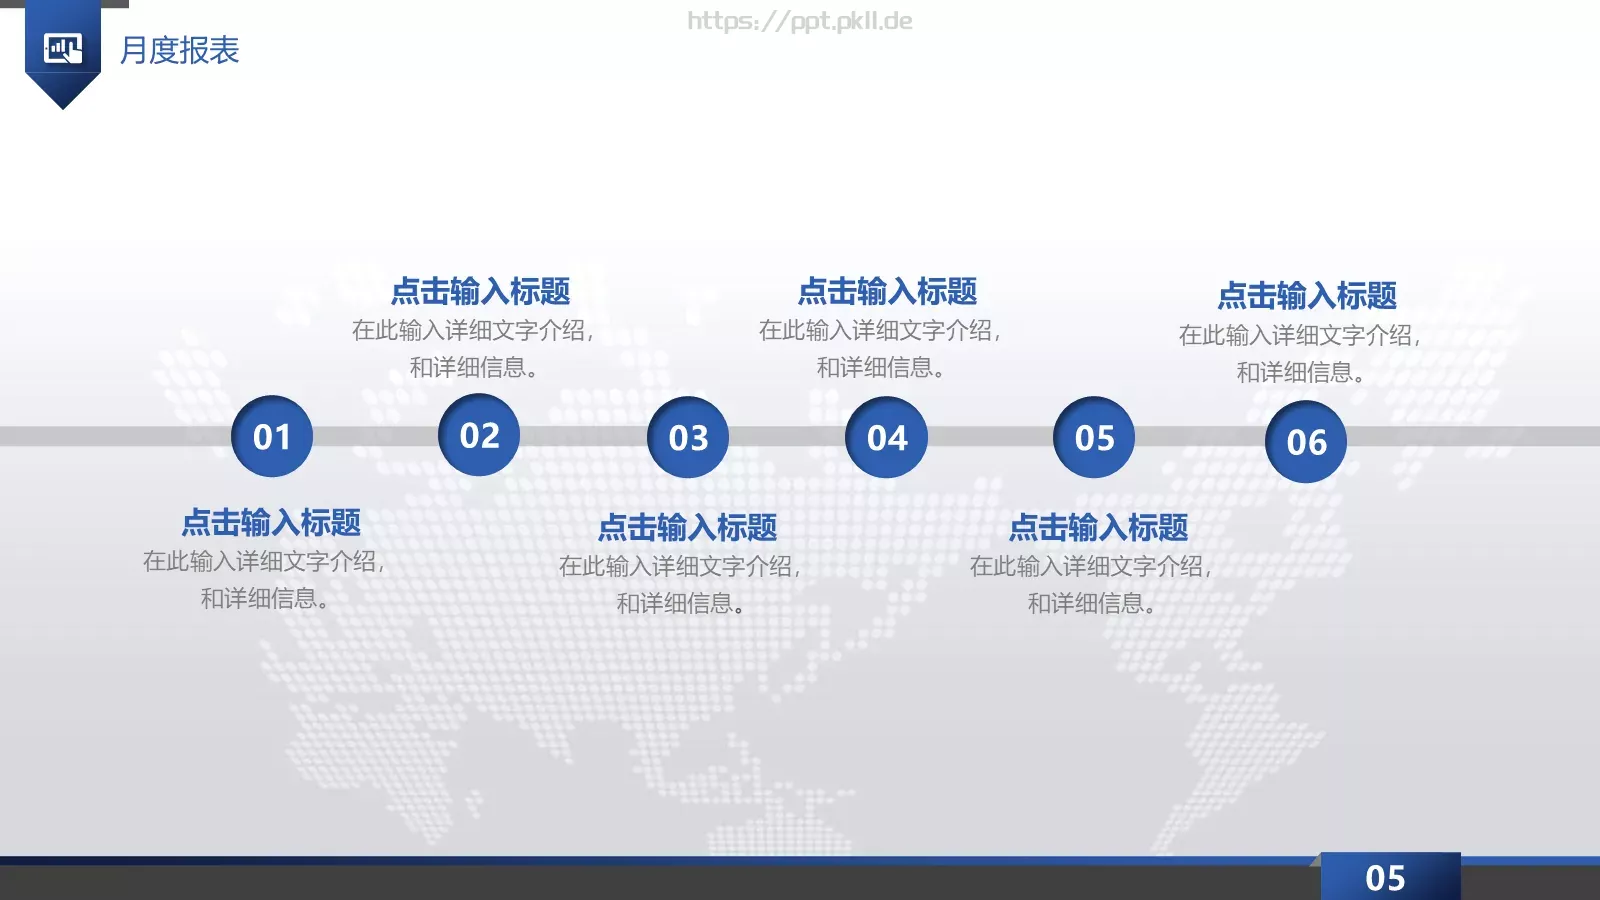Click 点击输入标题 heading for step 04
This screenshot has height=900, width=1600.
click(x=887, y=291)
